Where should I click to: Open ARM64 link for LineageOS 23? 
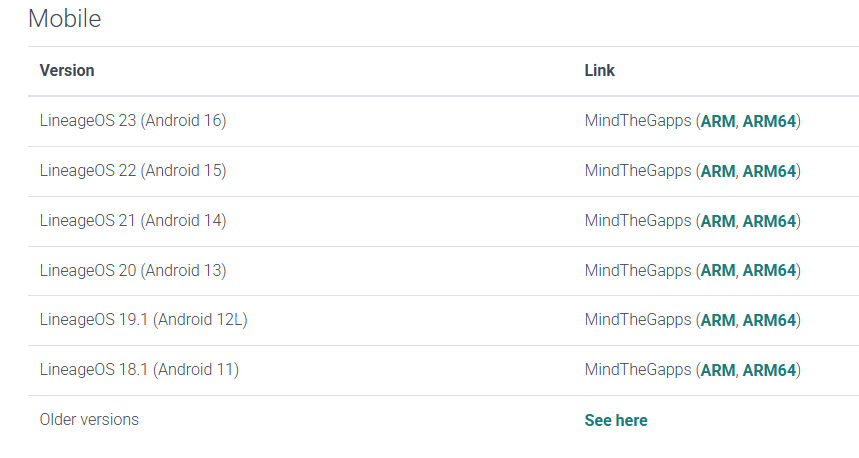[769, 121]
